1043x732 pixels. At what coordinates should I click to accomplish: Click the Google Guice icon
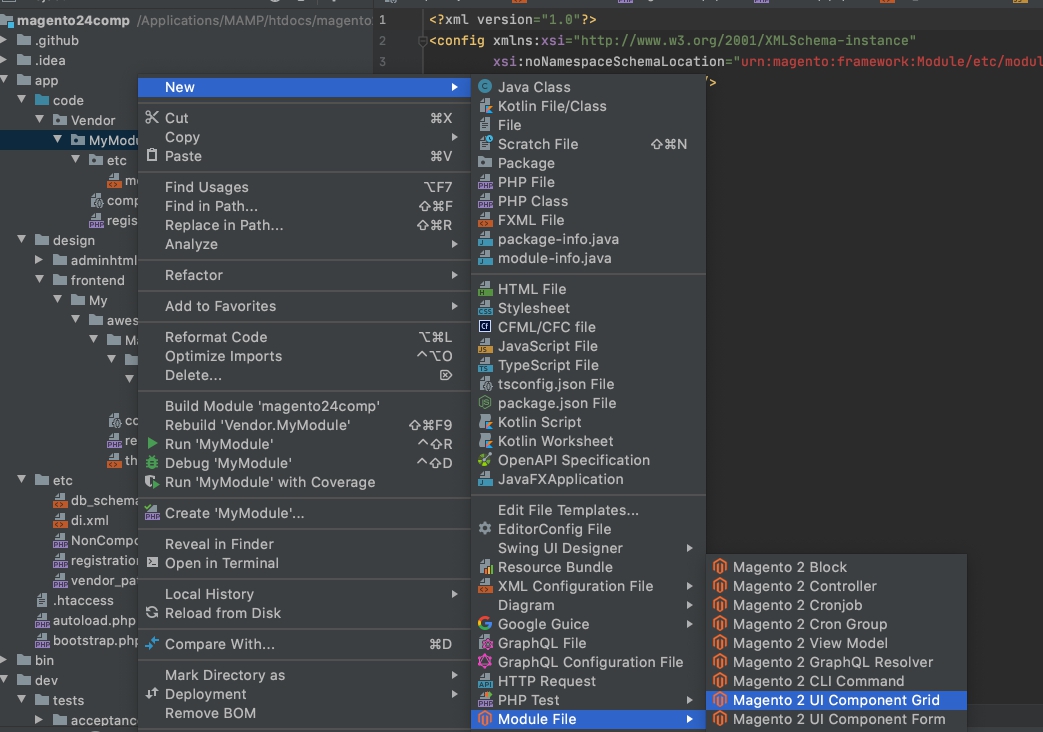pos(485,624)
